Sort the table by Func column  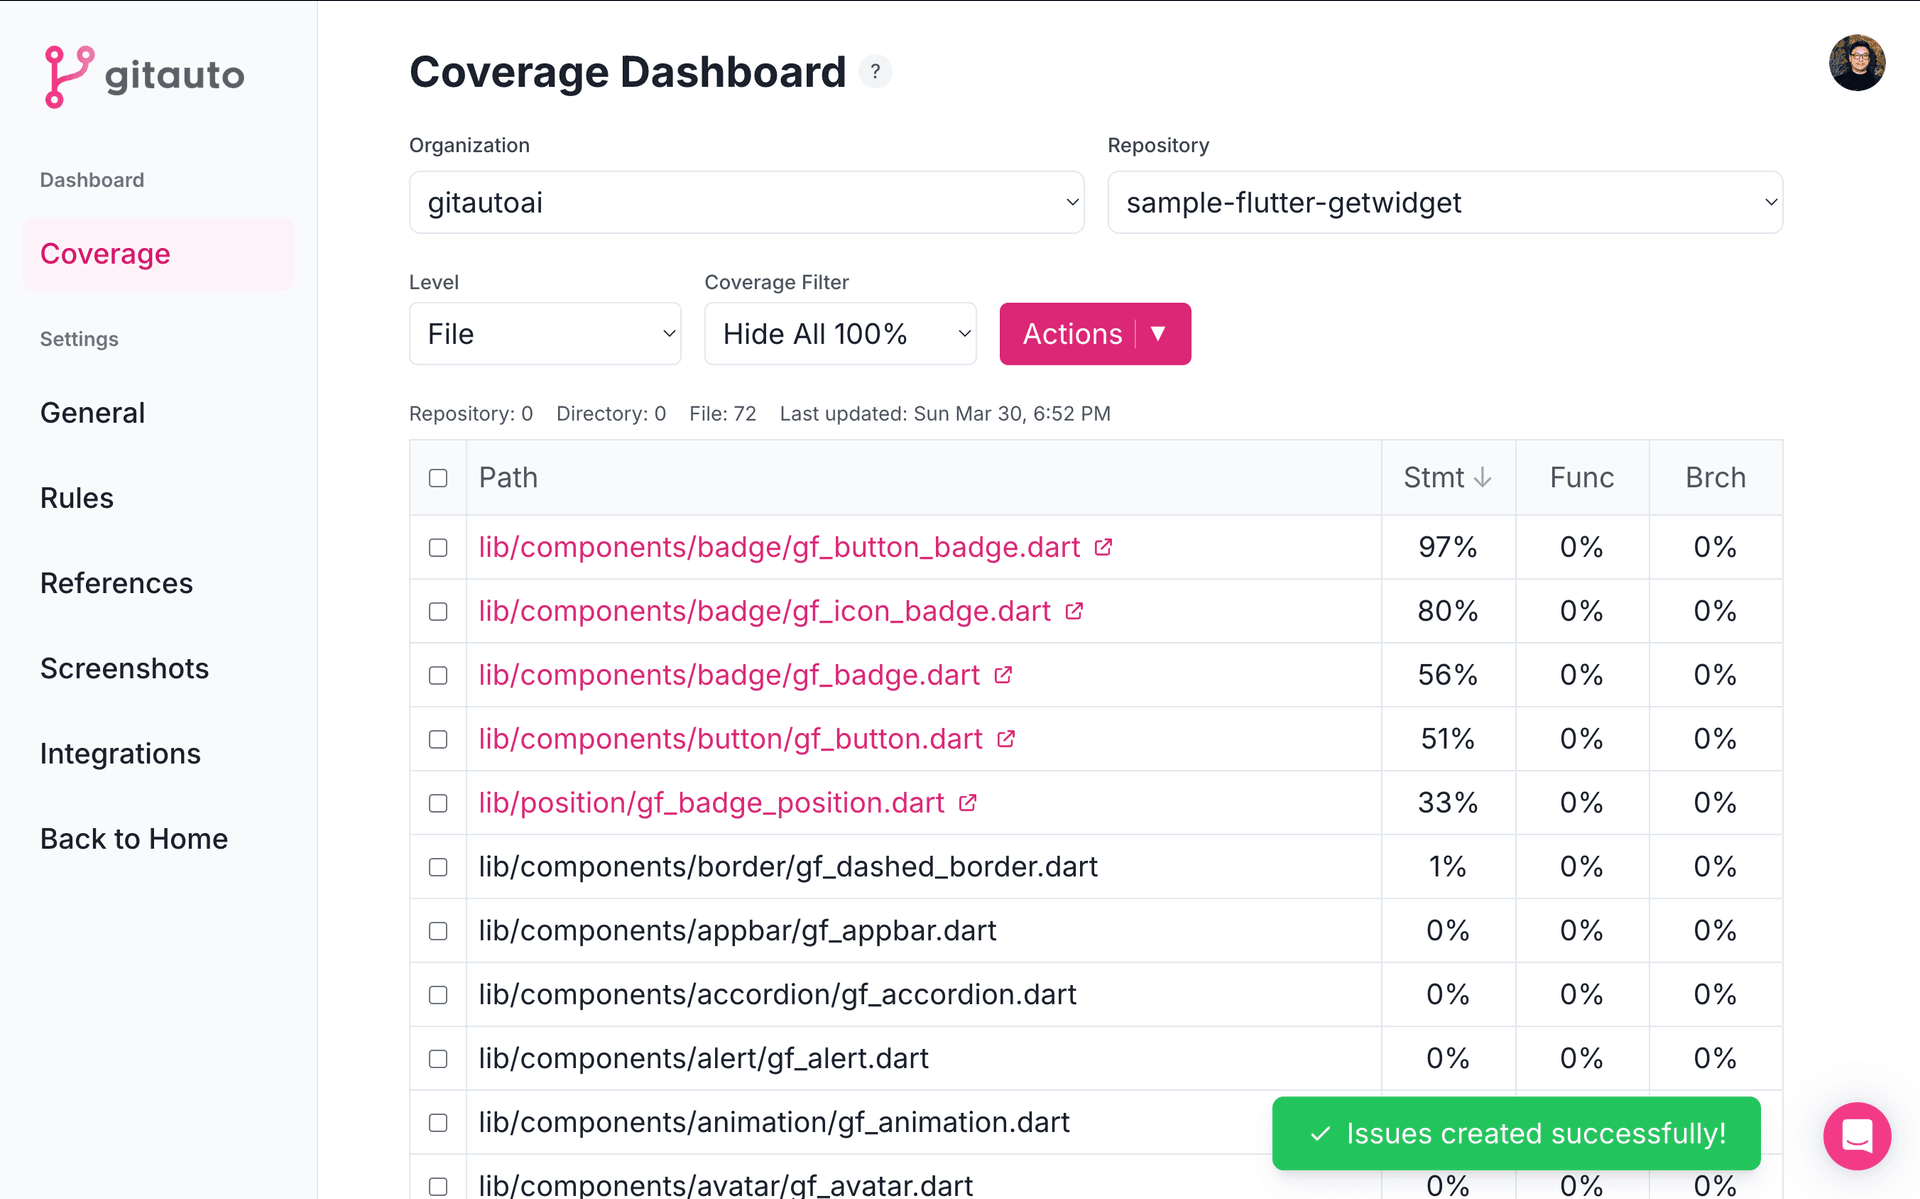[1581, 478]
